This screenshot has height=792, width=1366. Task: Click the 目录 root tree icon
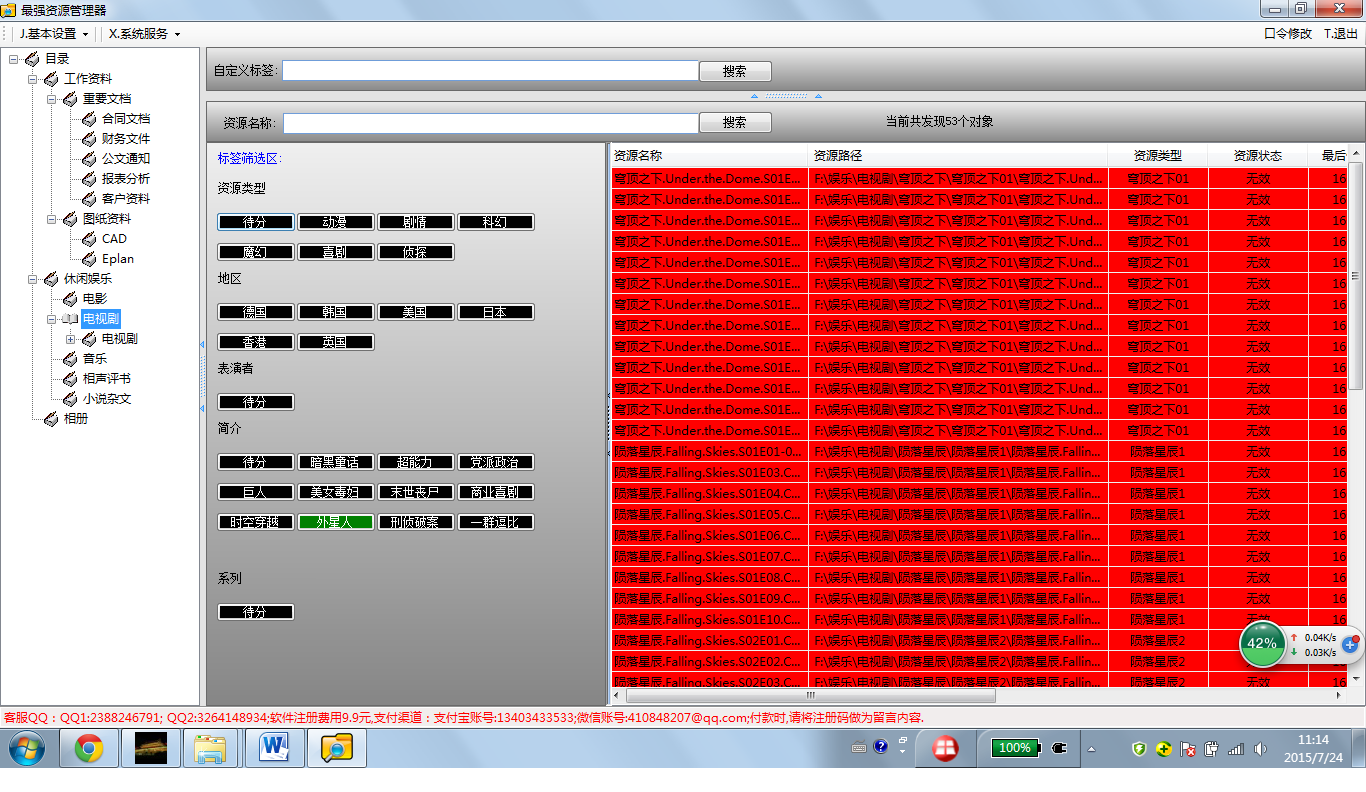coord(32,59)
